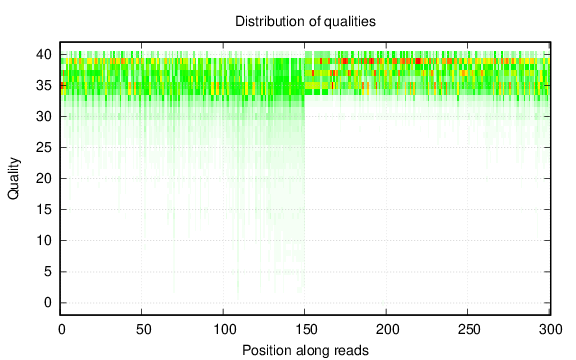Click the y-axis tick label 30
576x360 pixels.
pyautogui.click(x=44, y=116)
